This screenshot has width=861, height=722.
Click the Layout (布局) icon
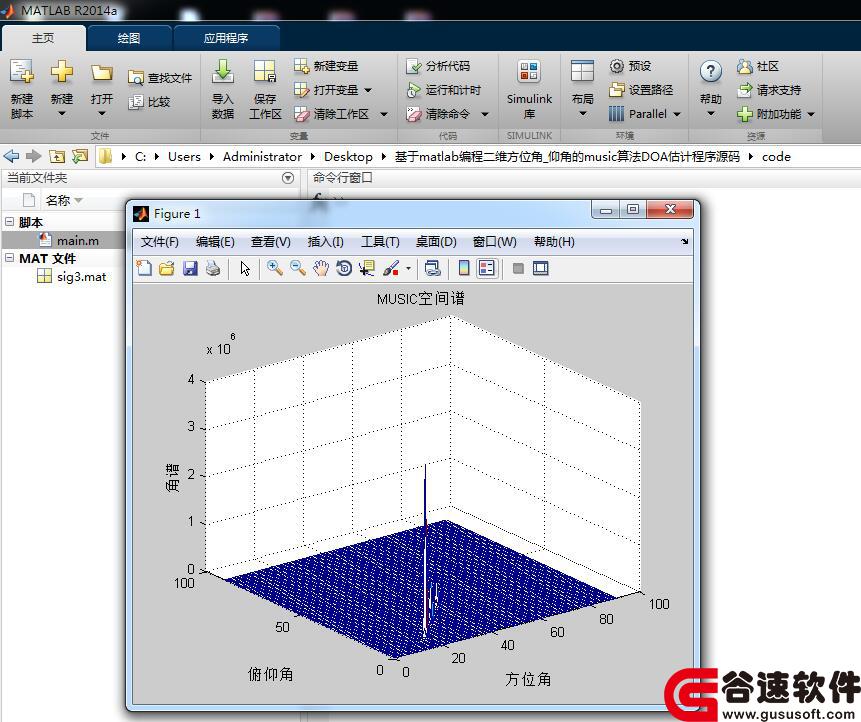tap(582, 72)
